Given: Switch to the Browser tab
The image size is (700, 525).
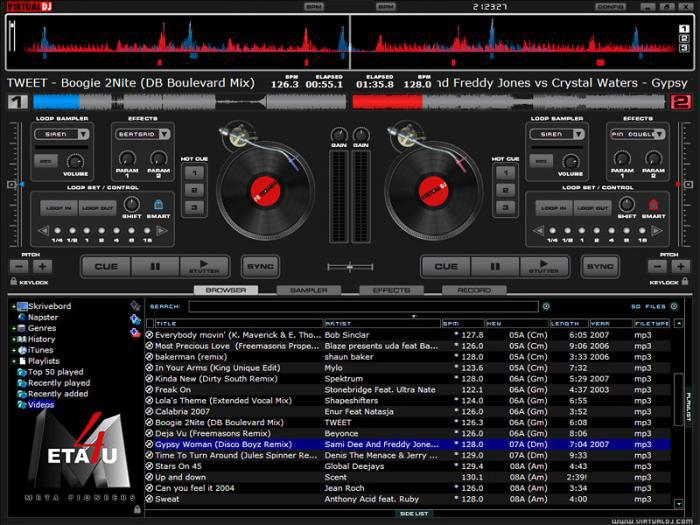Looking at the screenshot, I should click(226, 290).
